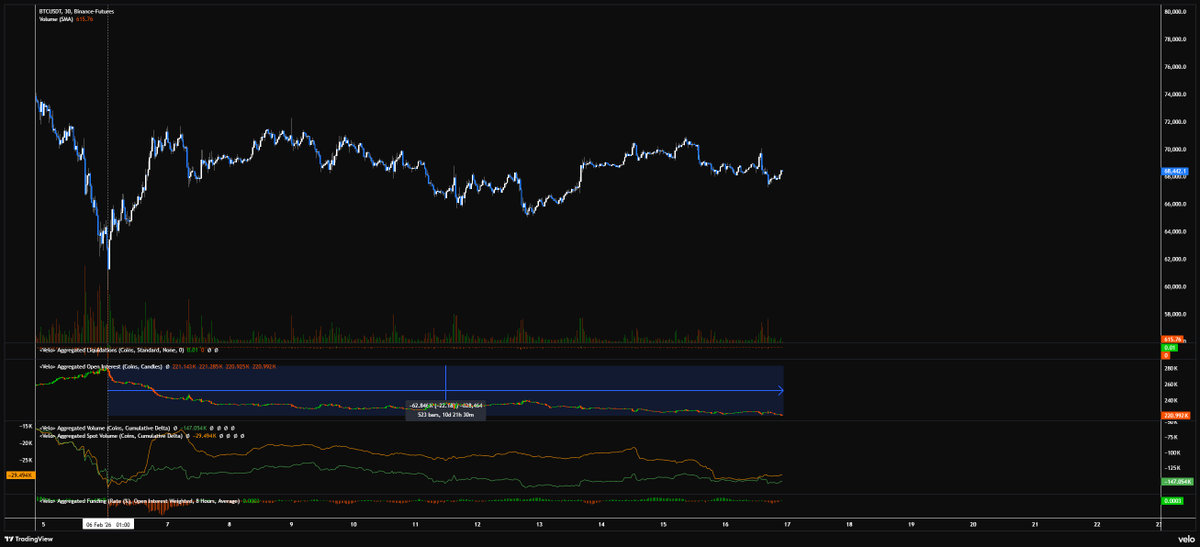Click the 06 Feb '26 01:00 time label

point(108,524)
